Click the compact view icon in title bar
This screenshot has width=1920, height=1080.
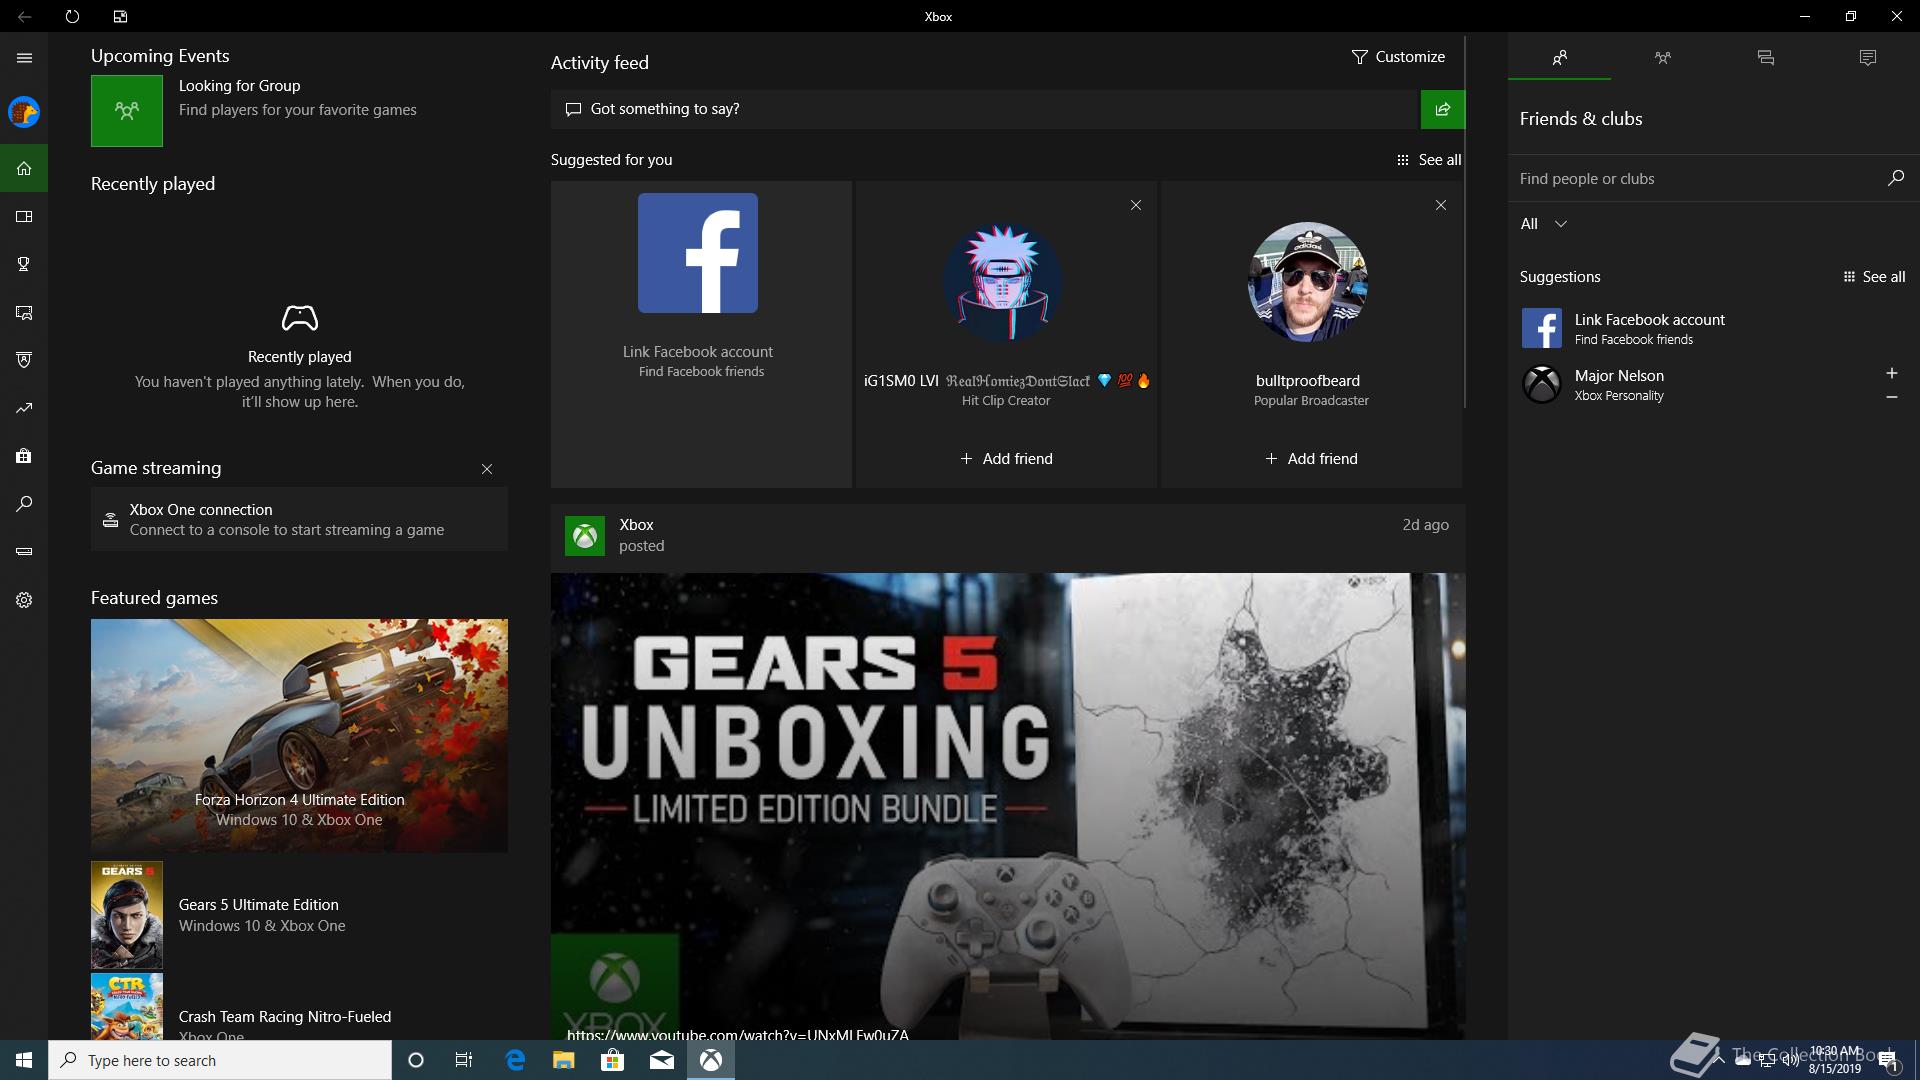(x=120, y=16)
